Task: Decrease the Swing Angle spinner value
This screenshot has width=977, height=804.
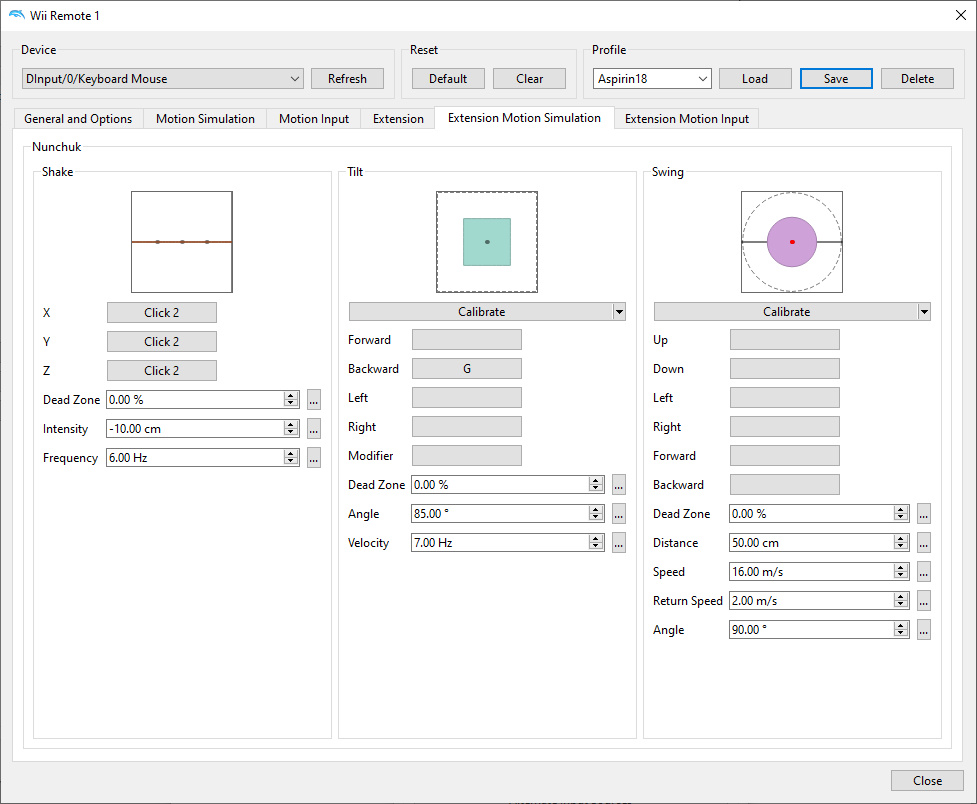Action: click(901, 634)
